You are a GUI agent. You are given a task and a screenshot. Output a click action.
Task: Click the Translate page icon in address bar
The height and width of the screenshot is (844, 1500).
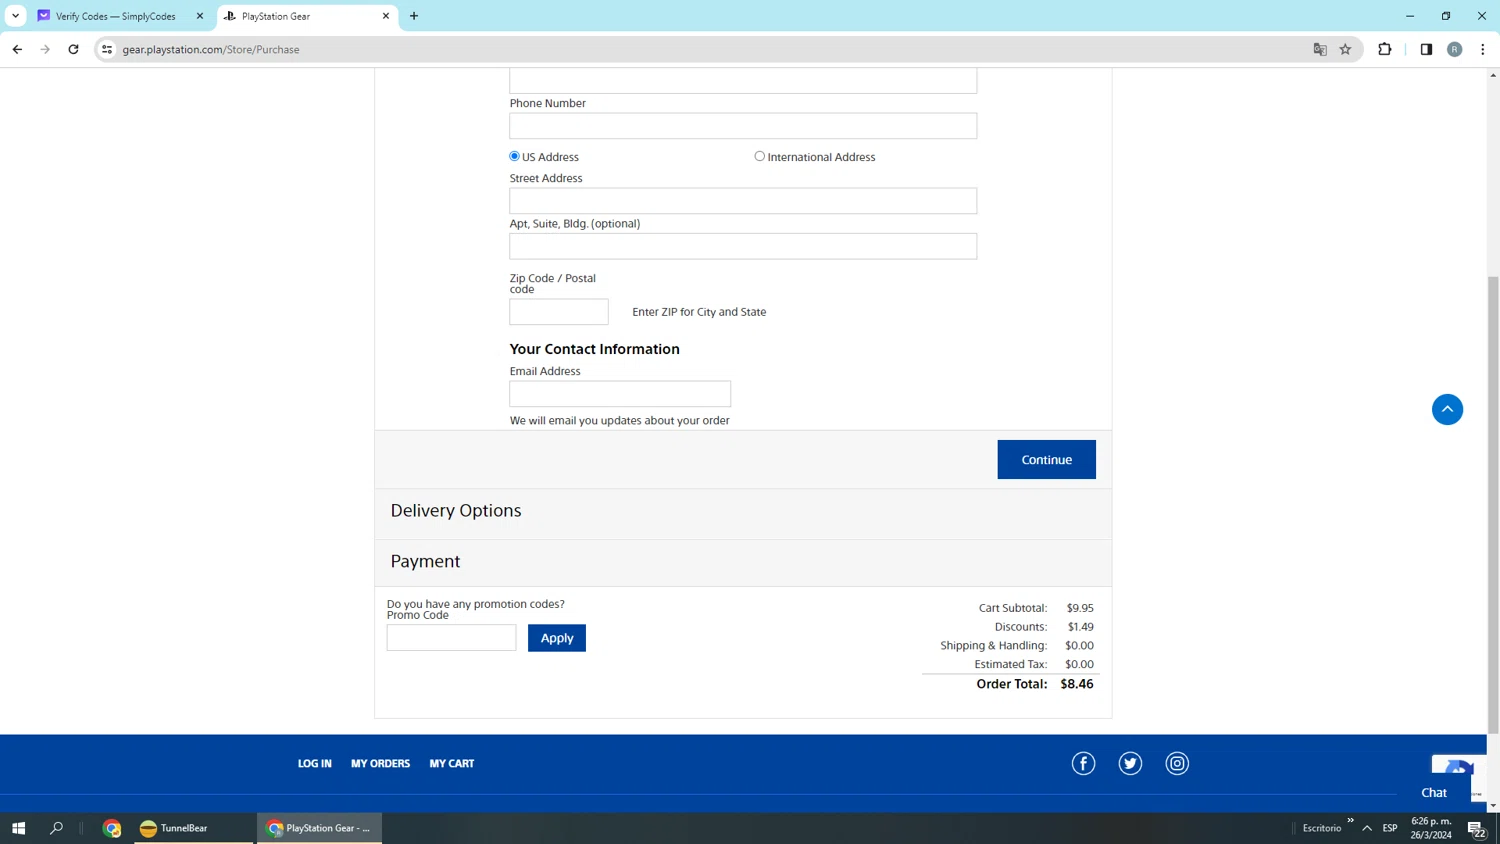tap(1319, 49)
